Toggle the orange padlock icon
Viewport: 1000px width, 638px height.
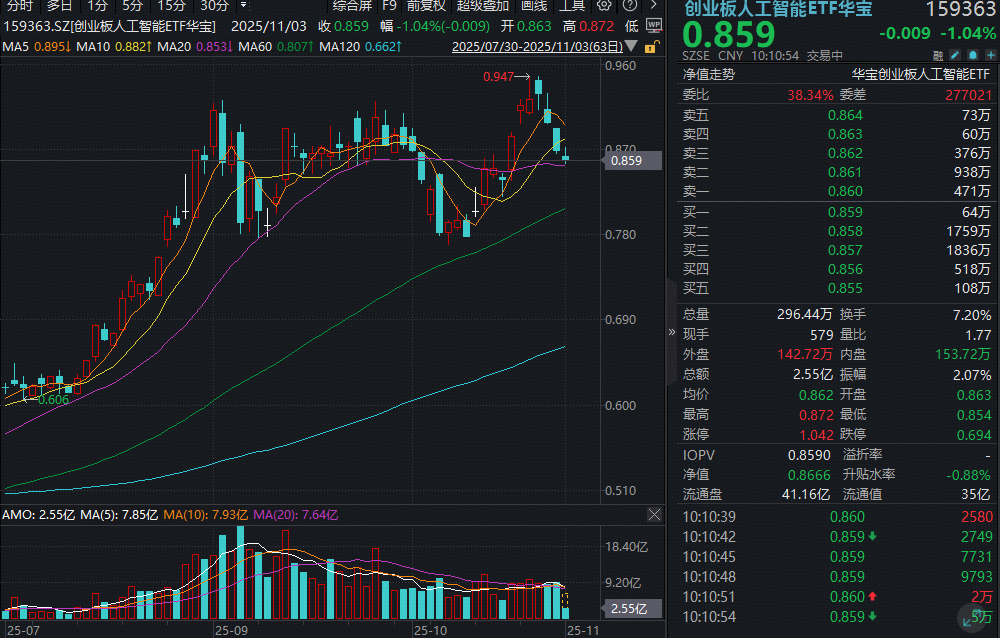[651, 48]
